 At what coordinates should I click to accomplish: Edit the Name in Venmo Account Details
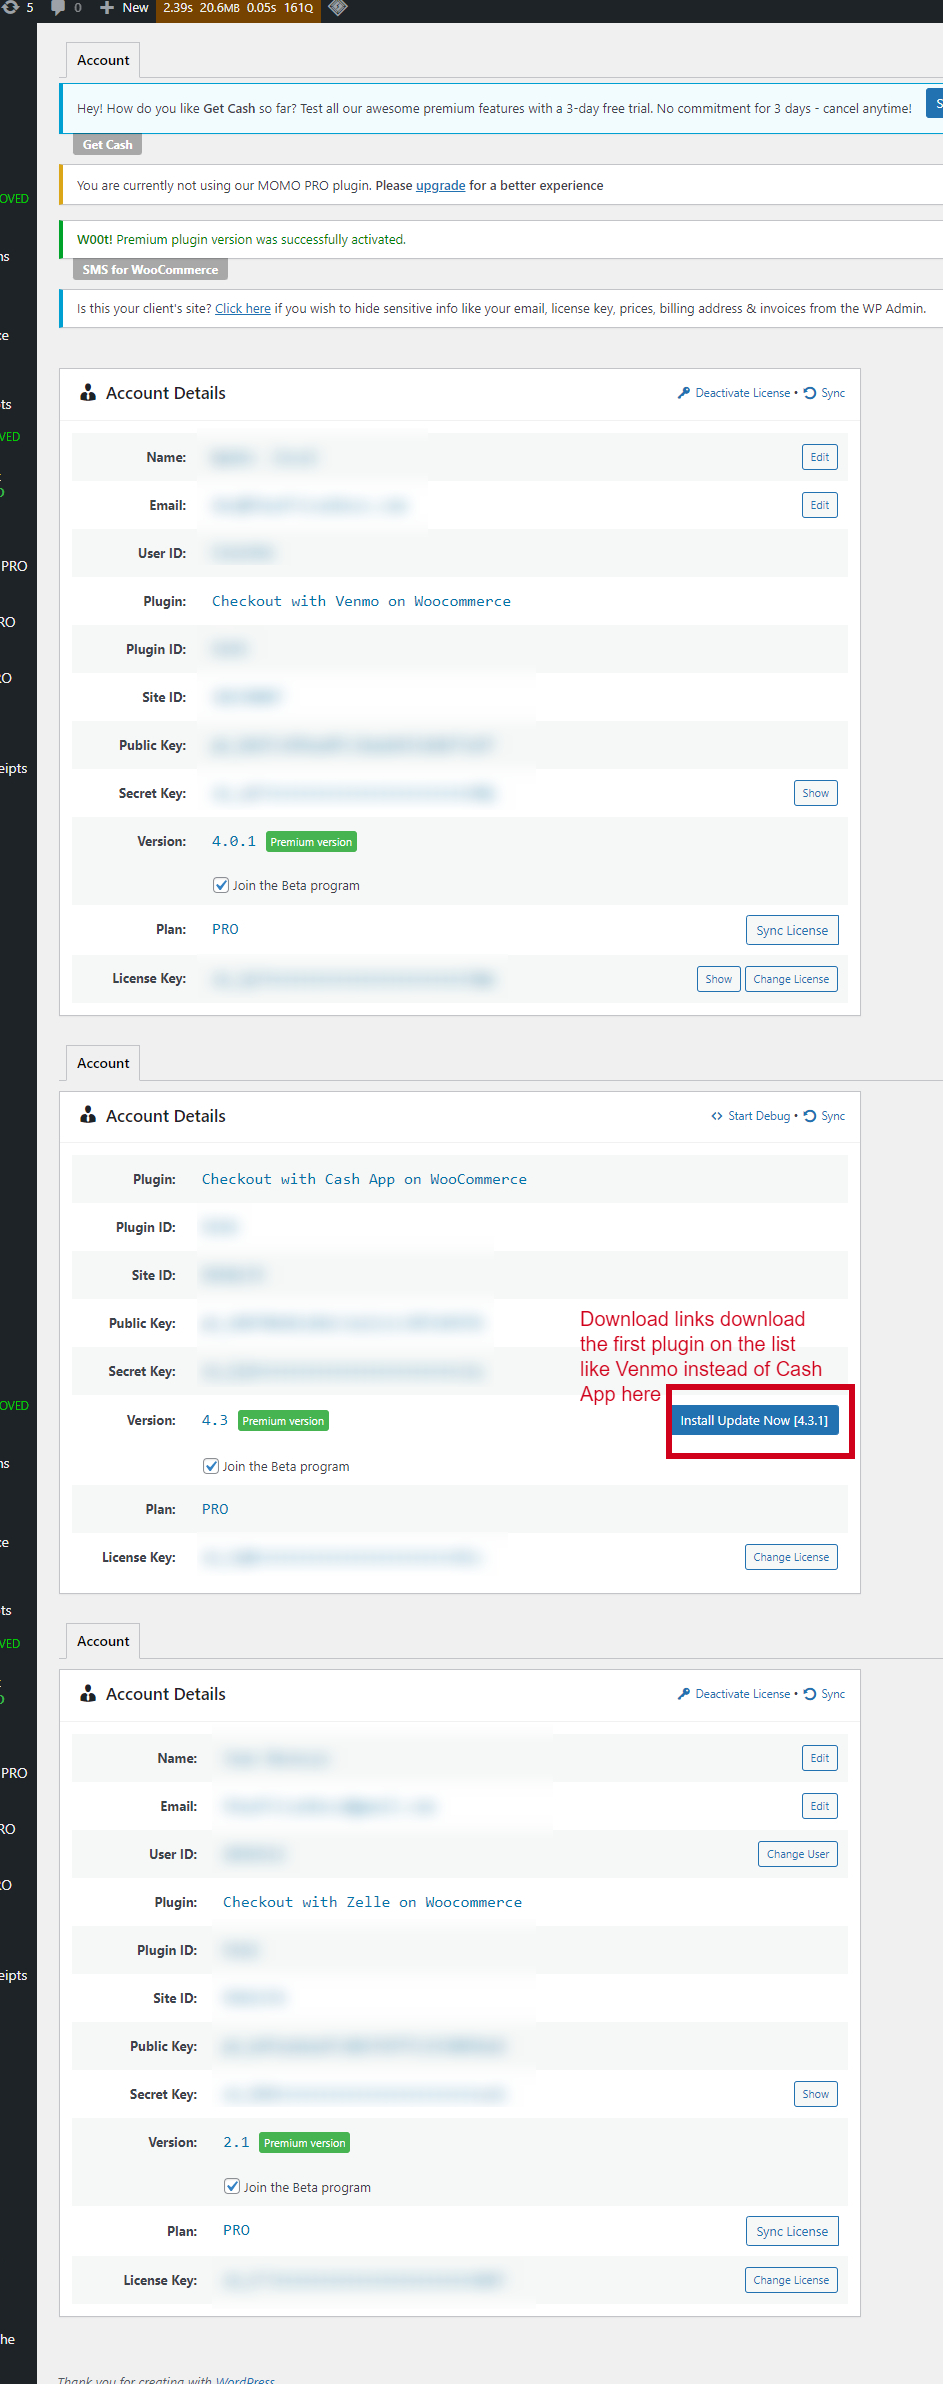pos(820,457)
